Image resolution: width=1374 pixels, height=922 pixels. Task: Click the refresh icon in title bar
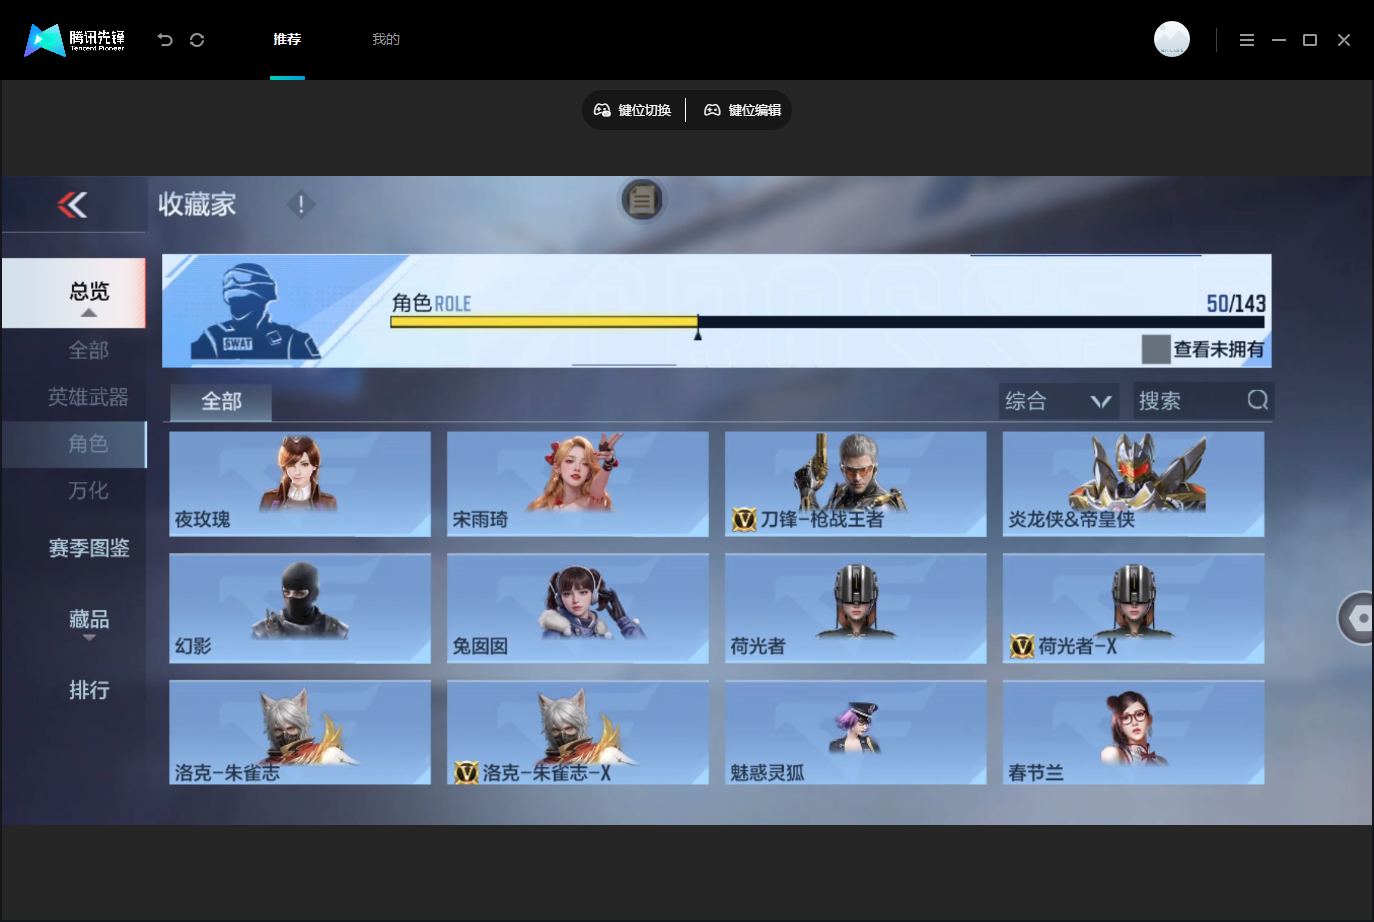tap(197, 40)
